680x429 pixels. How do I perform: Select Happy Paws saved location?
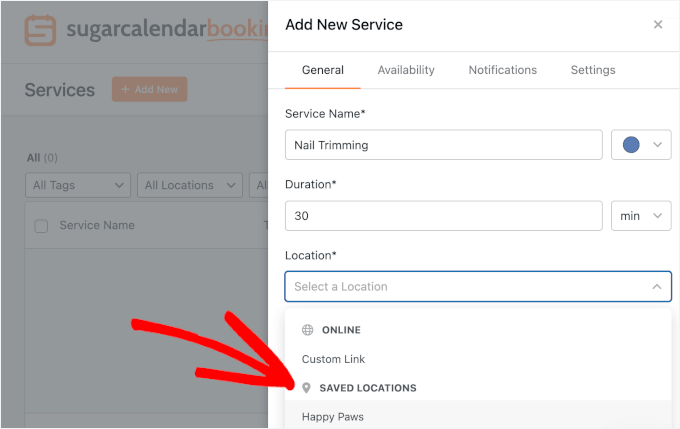(333, 417)
